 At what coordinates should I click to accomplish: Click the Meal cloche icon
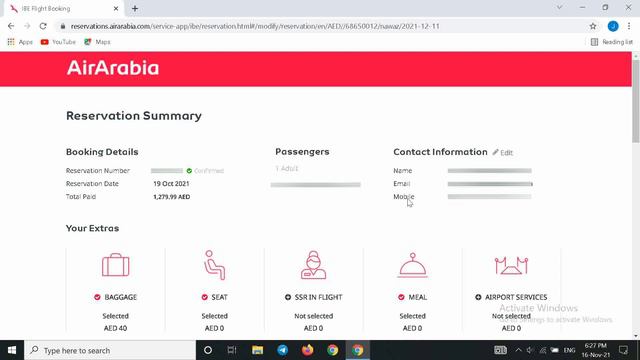412,265
